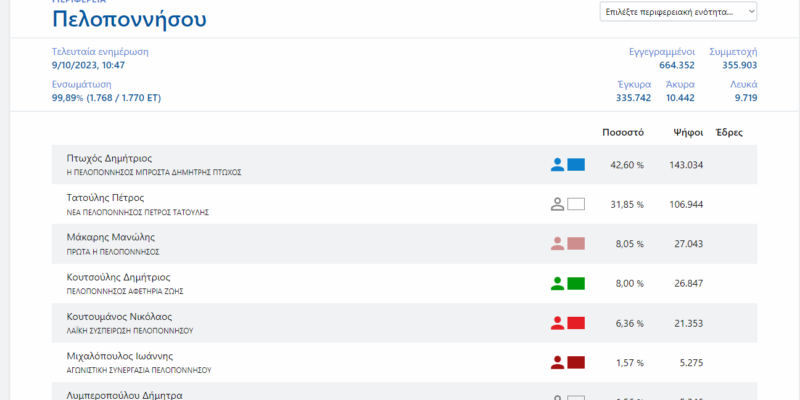Click the Ποσοστό column header
Viewport: 800px width, 400px height.
622,132
